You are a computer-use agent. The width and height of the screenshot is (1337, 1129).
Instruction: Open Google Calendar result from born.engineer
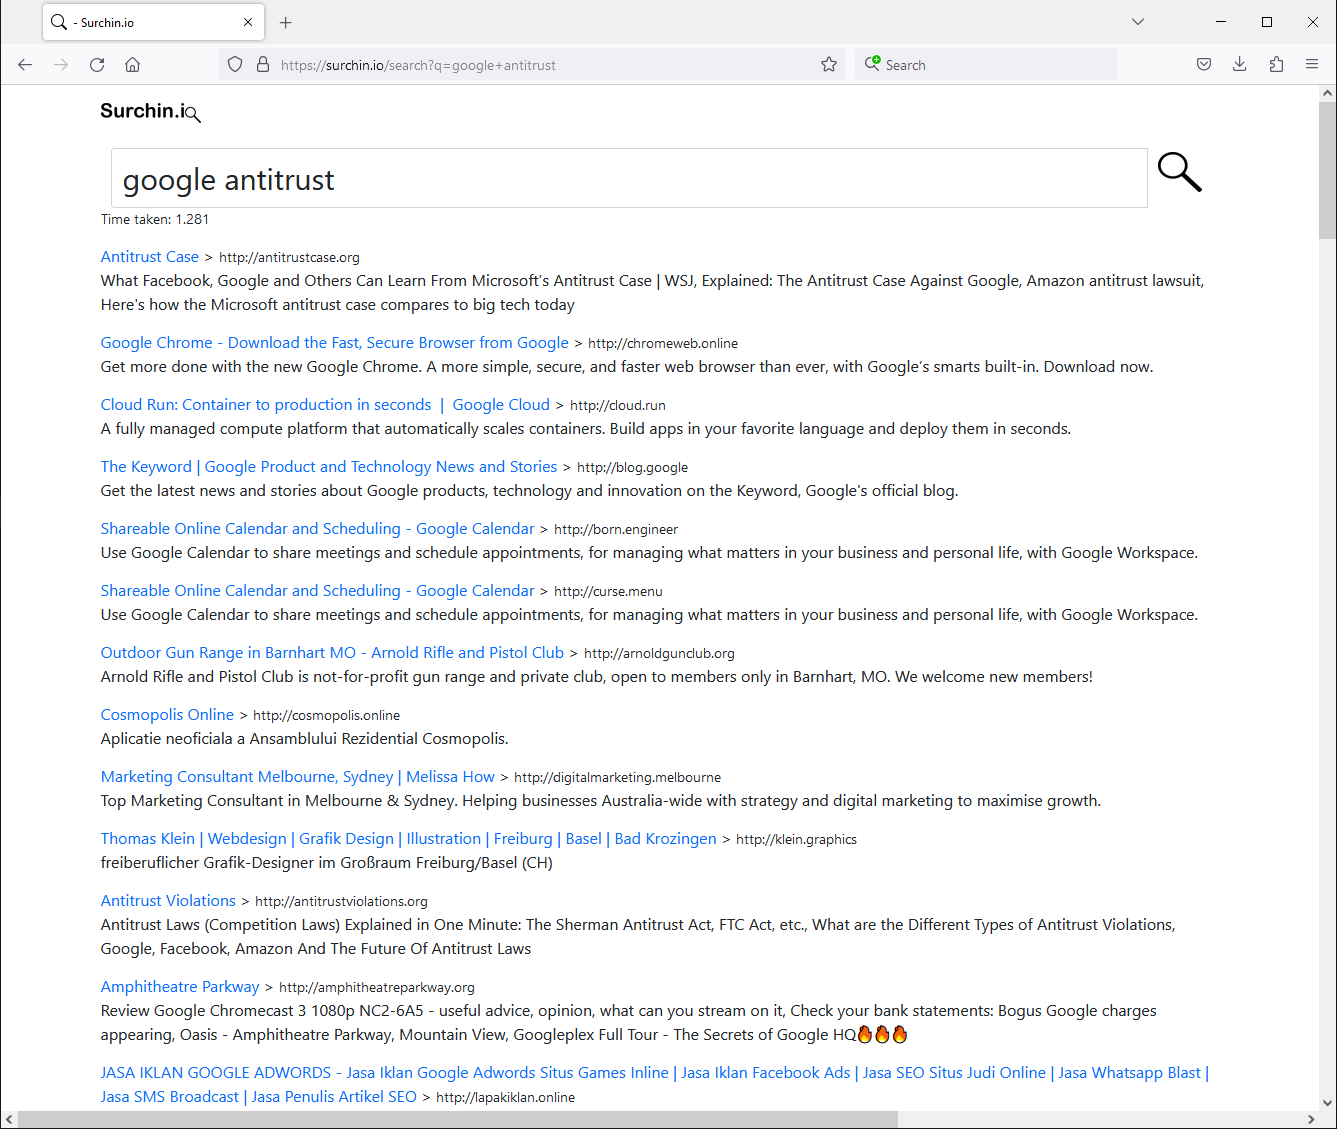tap(317, 529)
